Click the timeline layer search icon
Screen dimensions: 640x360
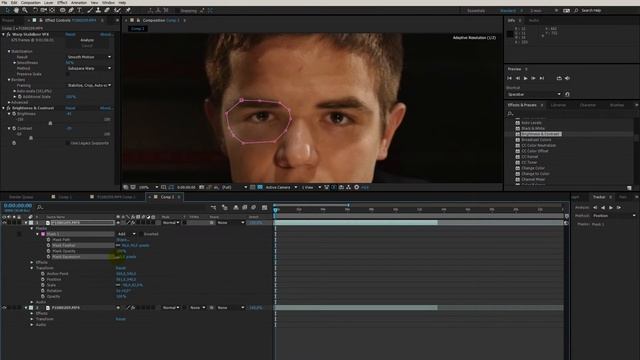click(x=40, y=207)
